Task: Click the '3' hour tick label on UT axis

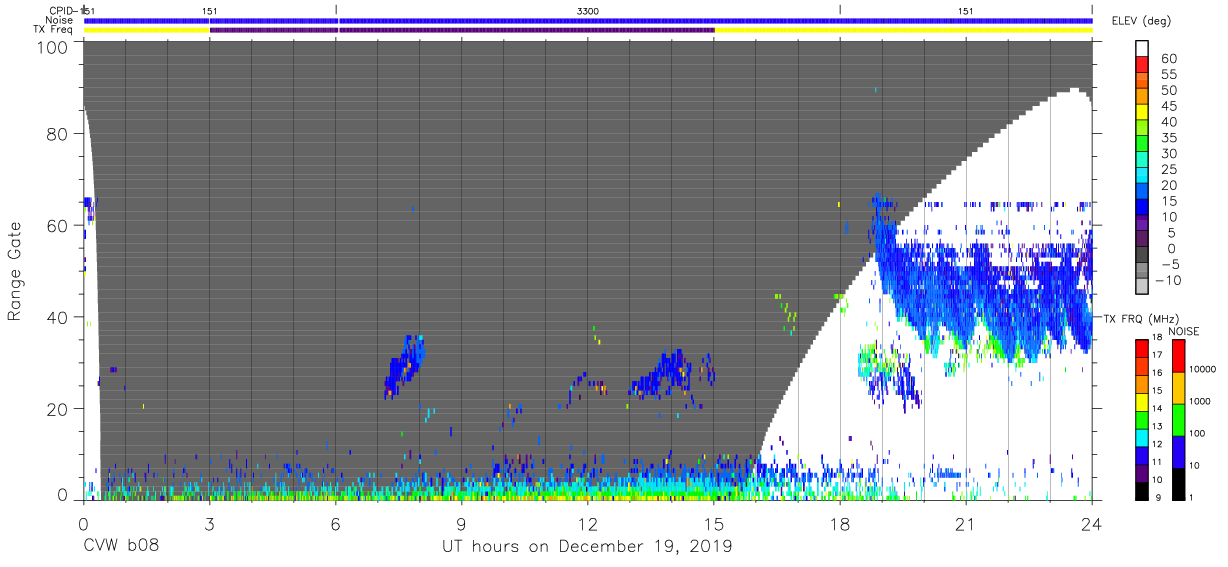Action: pos(209,523)
